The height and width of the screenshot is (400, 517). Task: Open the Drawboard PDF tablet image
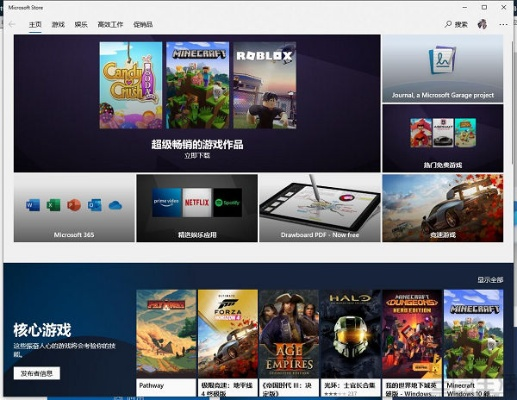pos(320,203)
